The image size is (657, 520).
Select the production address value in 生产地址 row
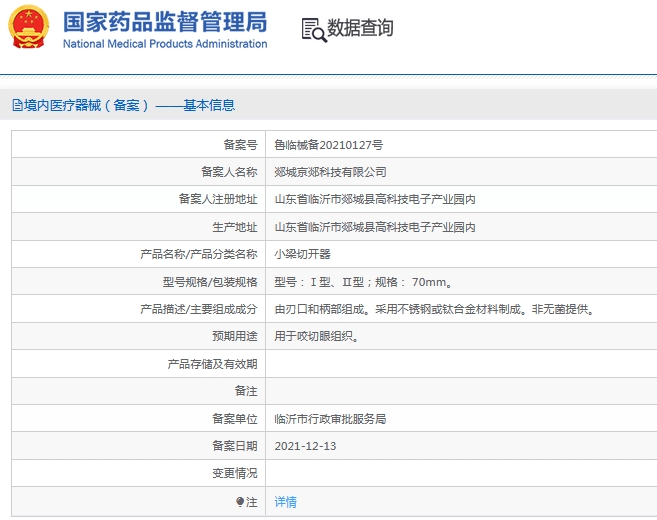(375, 227)
